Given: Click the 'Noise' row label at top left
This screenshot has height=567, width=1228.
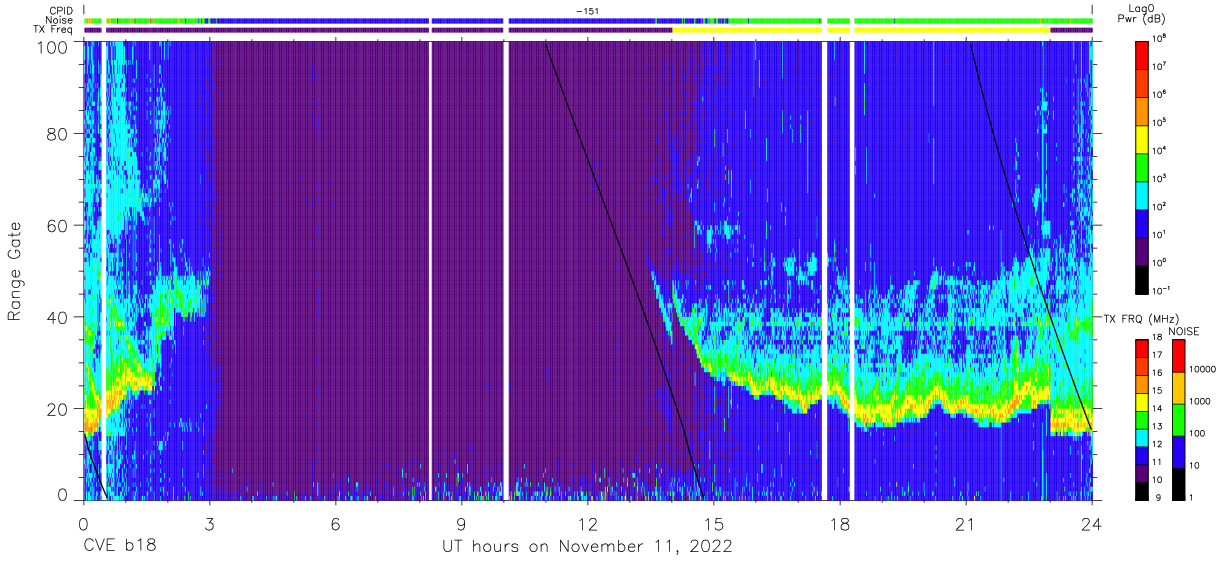Looking at the screenshot, I should 61,20.
